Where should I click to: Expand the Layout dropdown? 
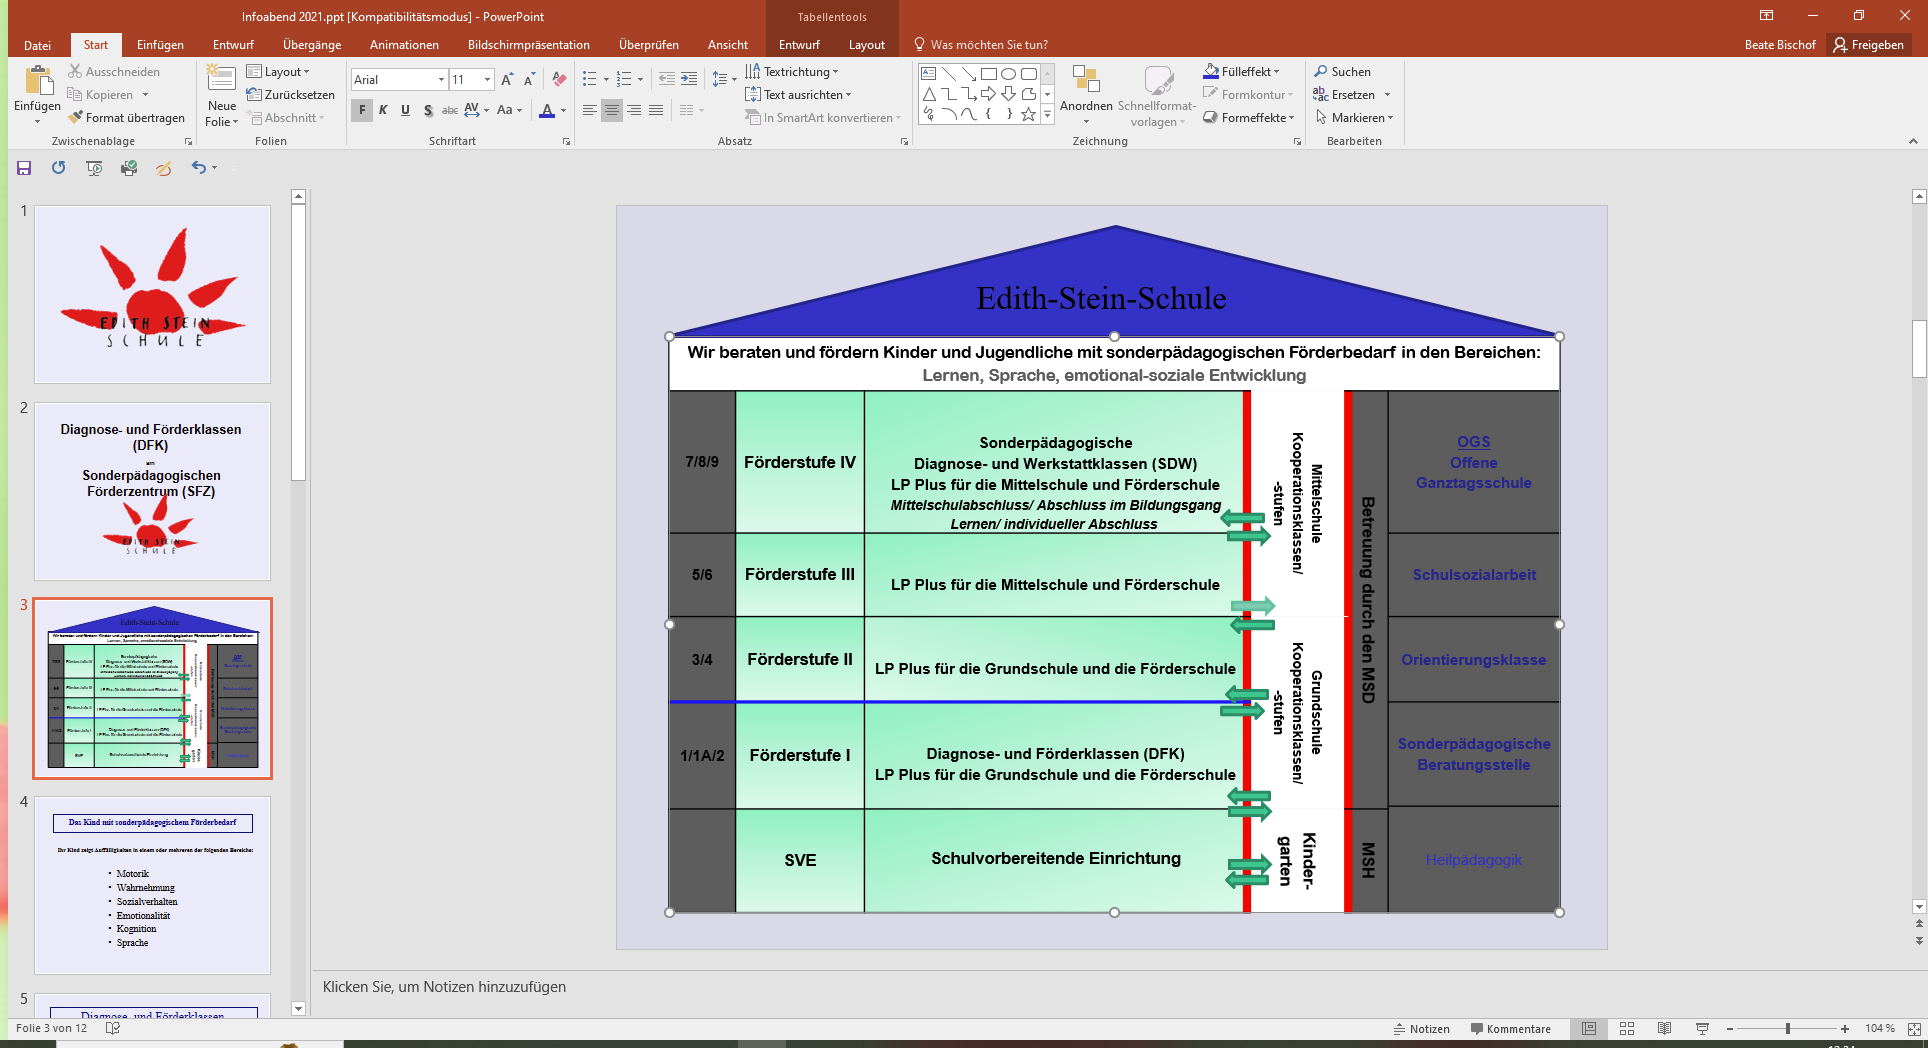278,72
